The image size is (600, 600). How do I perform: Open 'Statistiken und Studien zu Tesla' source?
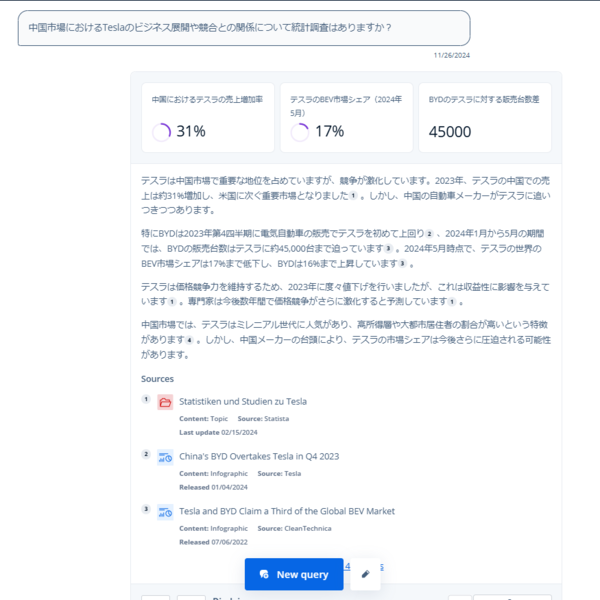(x=243, y=401)
